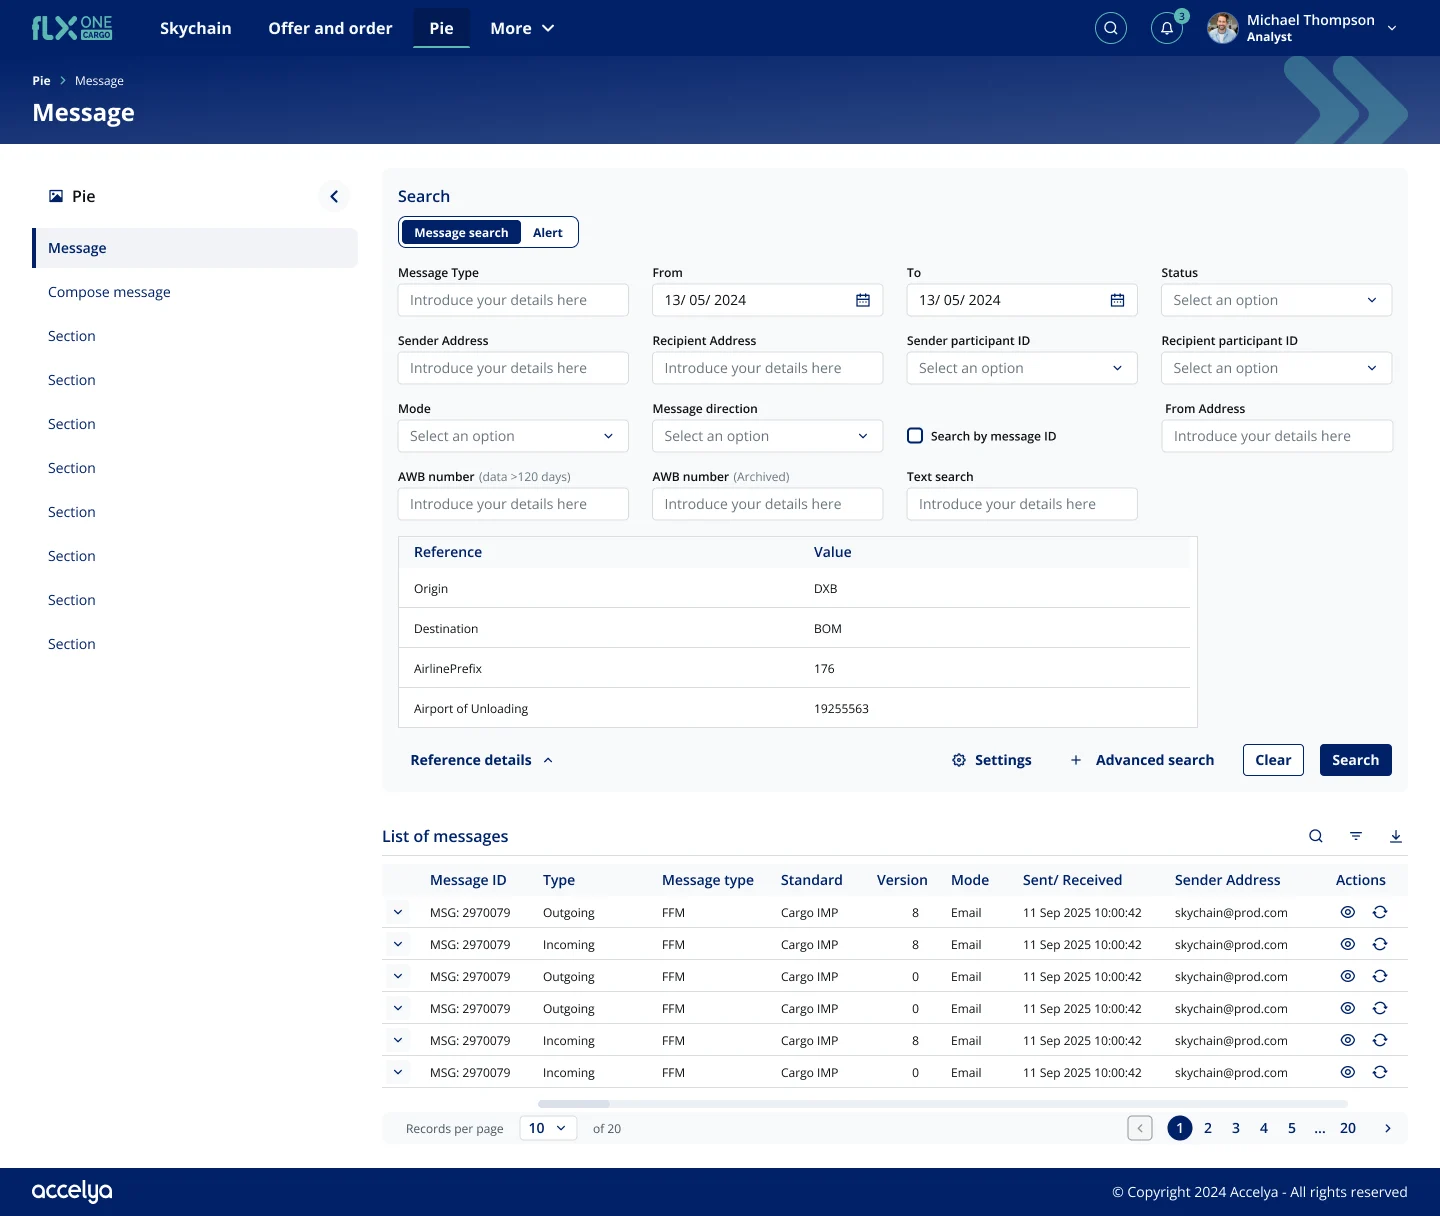The height and width of the screenshot is (1216, 1440).
Task: Search within the list of messages
Action: 1316,836
